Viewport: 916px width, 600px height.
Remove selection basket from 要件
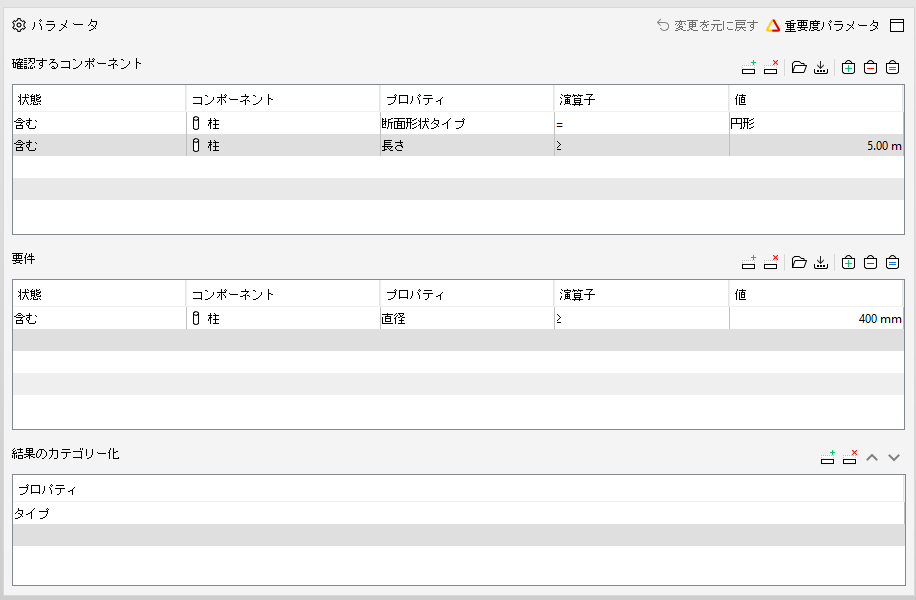click(x=870, y=262)
